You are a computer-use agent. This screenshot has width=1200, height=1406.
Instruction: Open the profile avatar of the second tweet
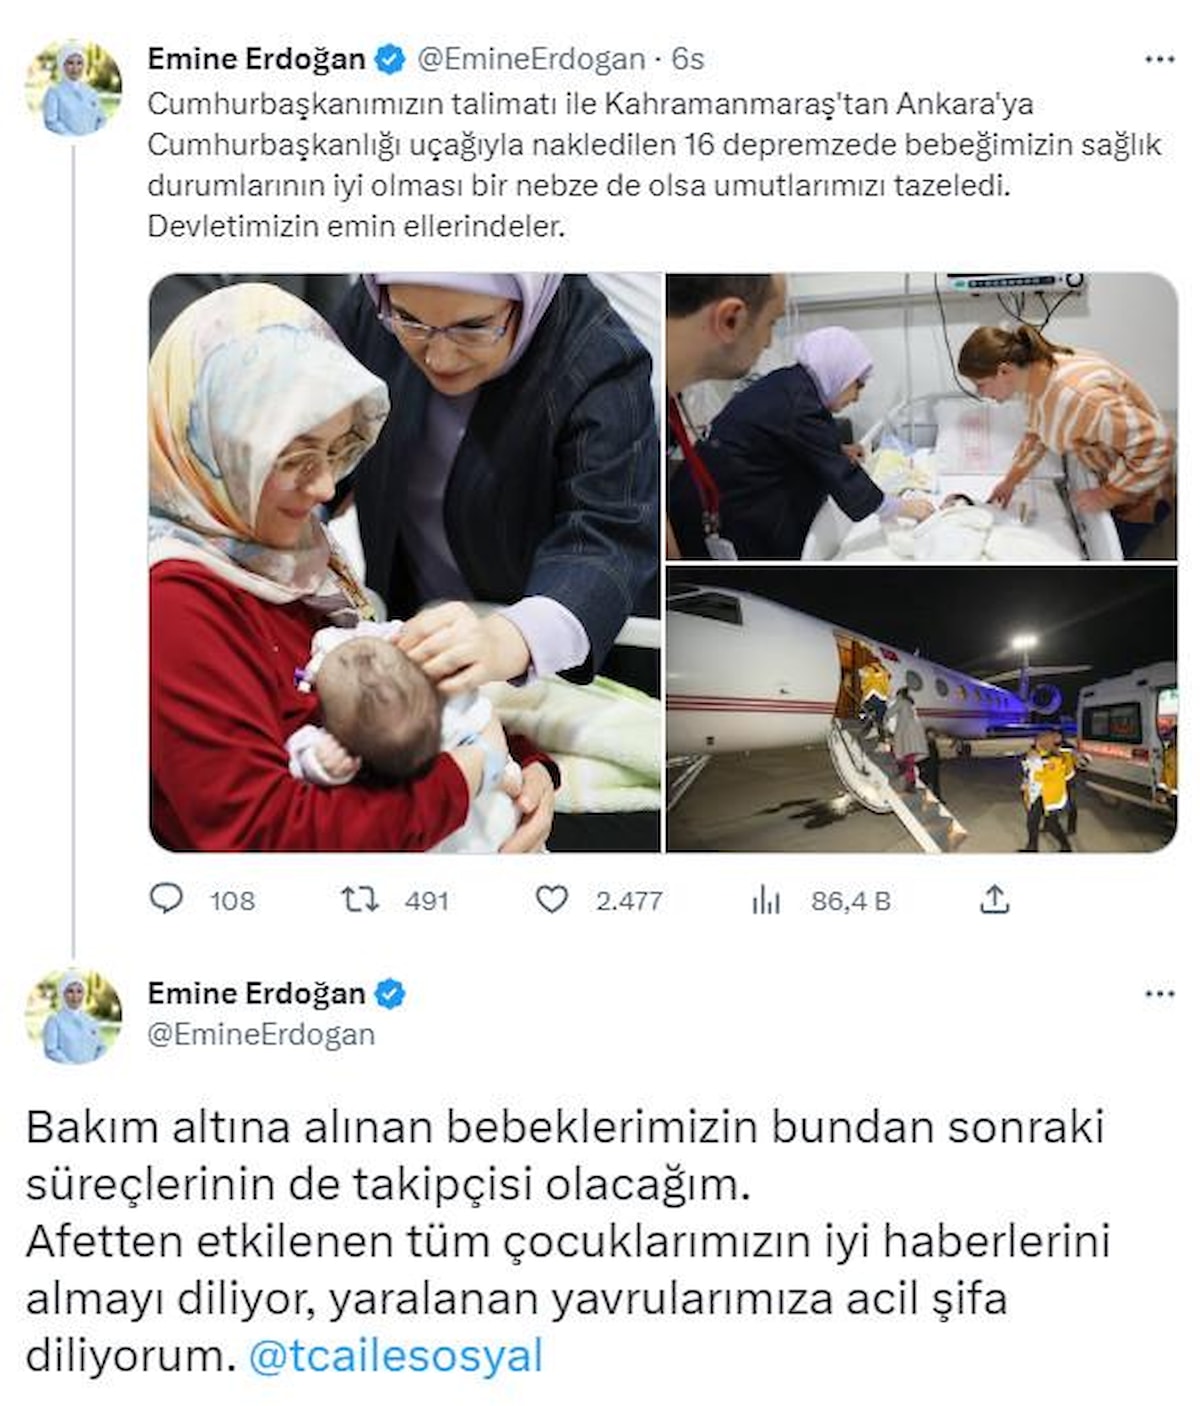point(74,1016)
